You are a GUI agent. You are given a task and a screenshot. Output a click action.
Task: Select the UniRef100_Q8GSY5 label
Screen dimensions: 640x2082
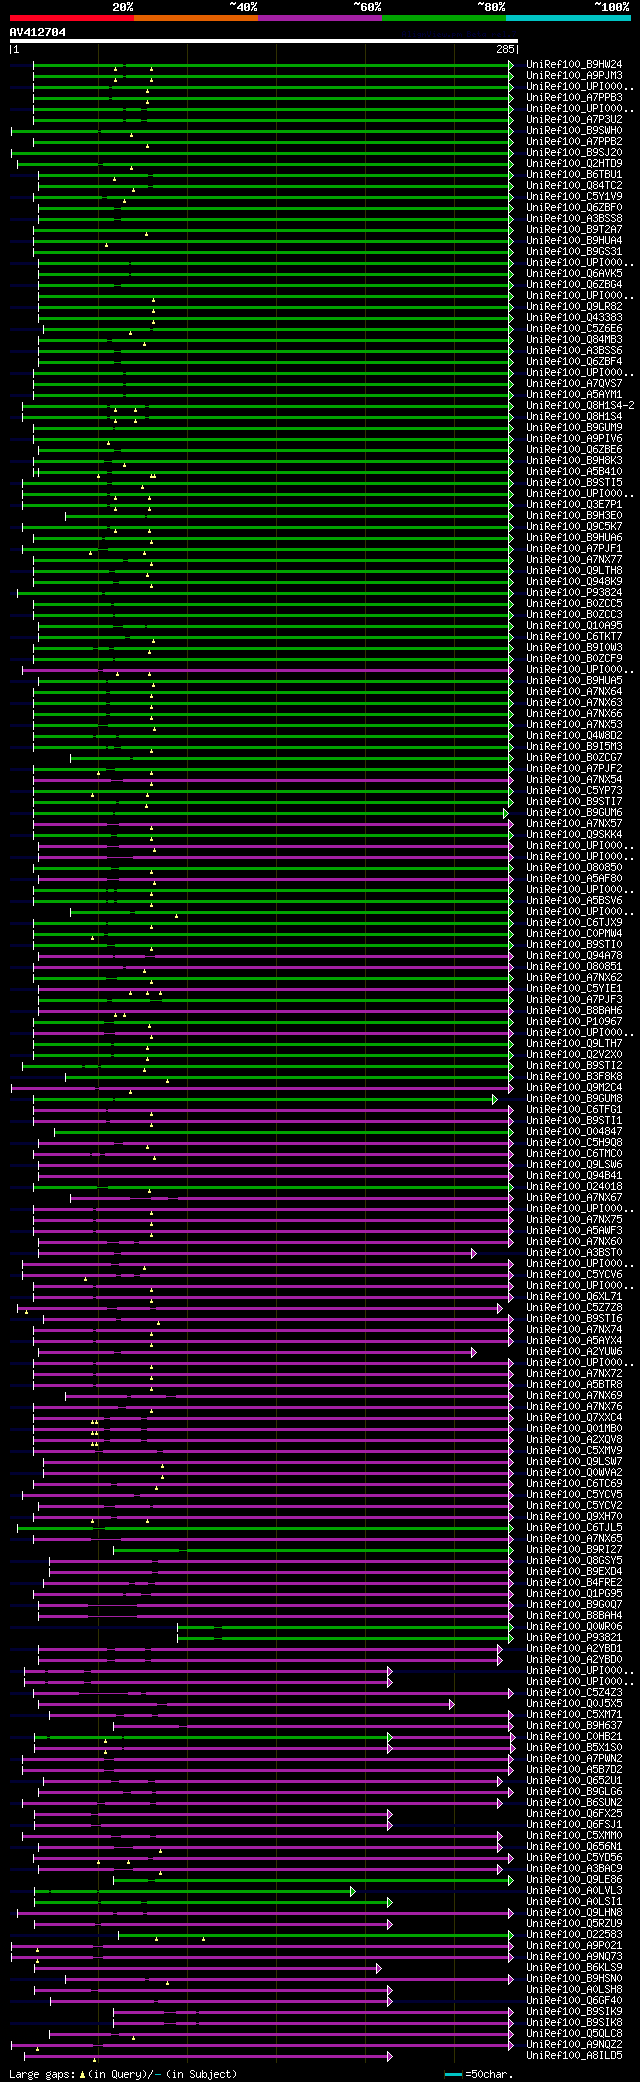click(574, 1560)
